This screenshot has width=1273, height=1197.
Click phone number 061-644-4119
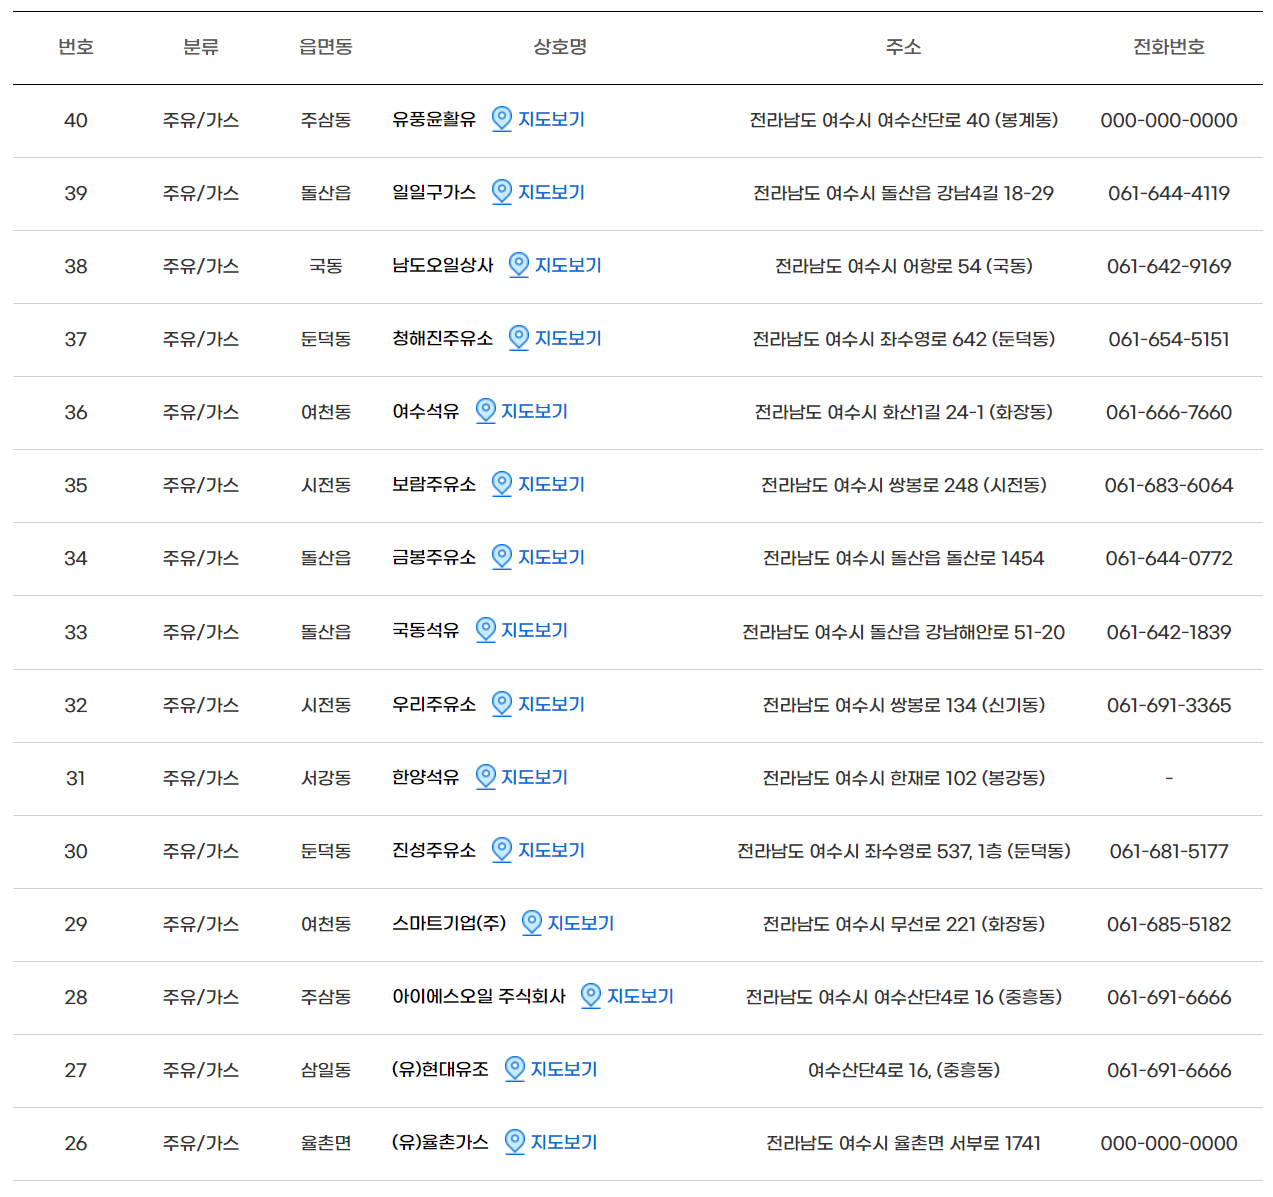tap(1169, 193)
